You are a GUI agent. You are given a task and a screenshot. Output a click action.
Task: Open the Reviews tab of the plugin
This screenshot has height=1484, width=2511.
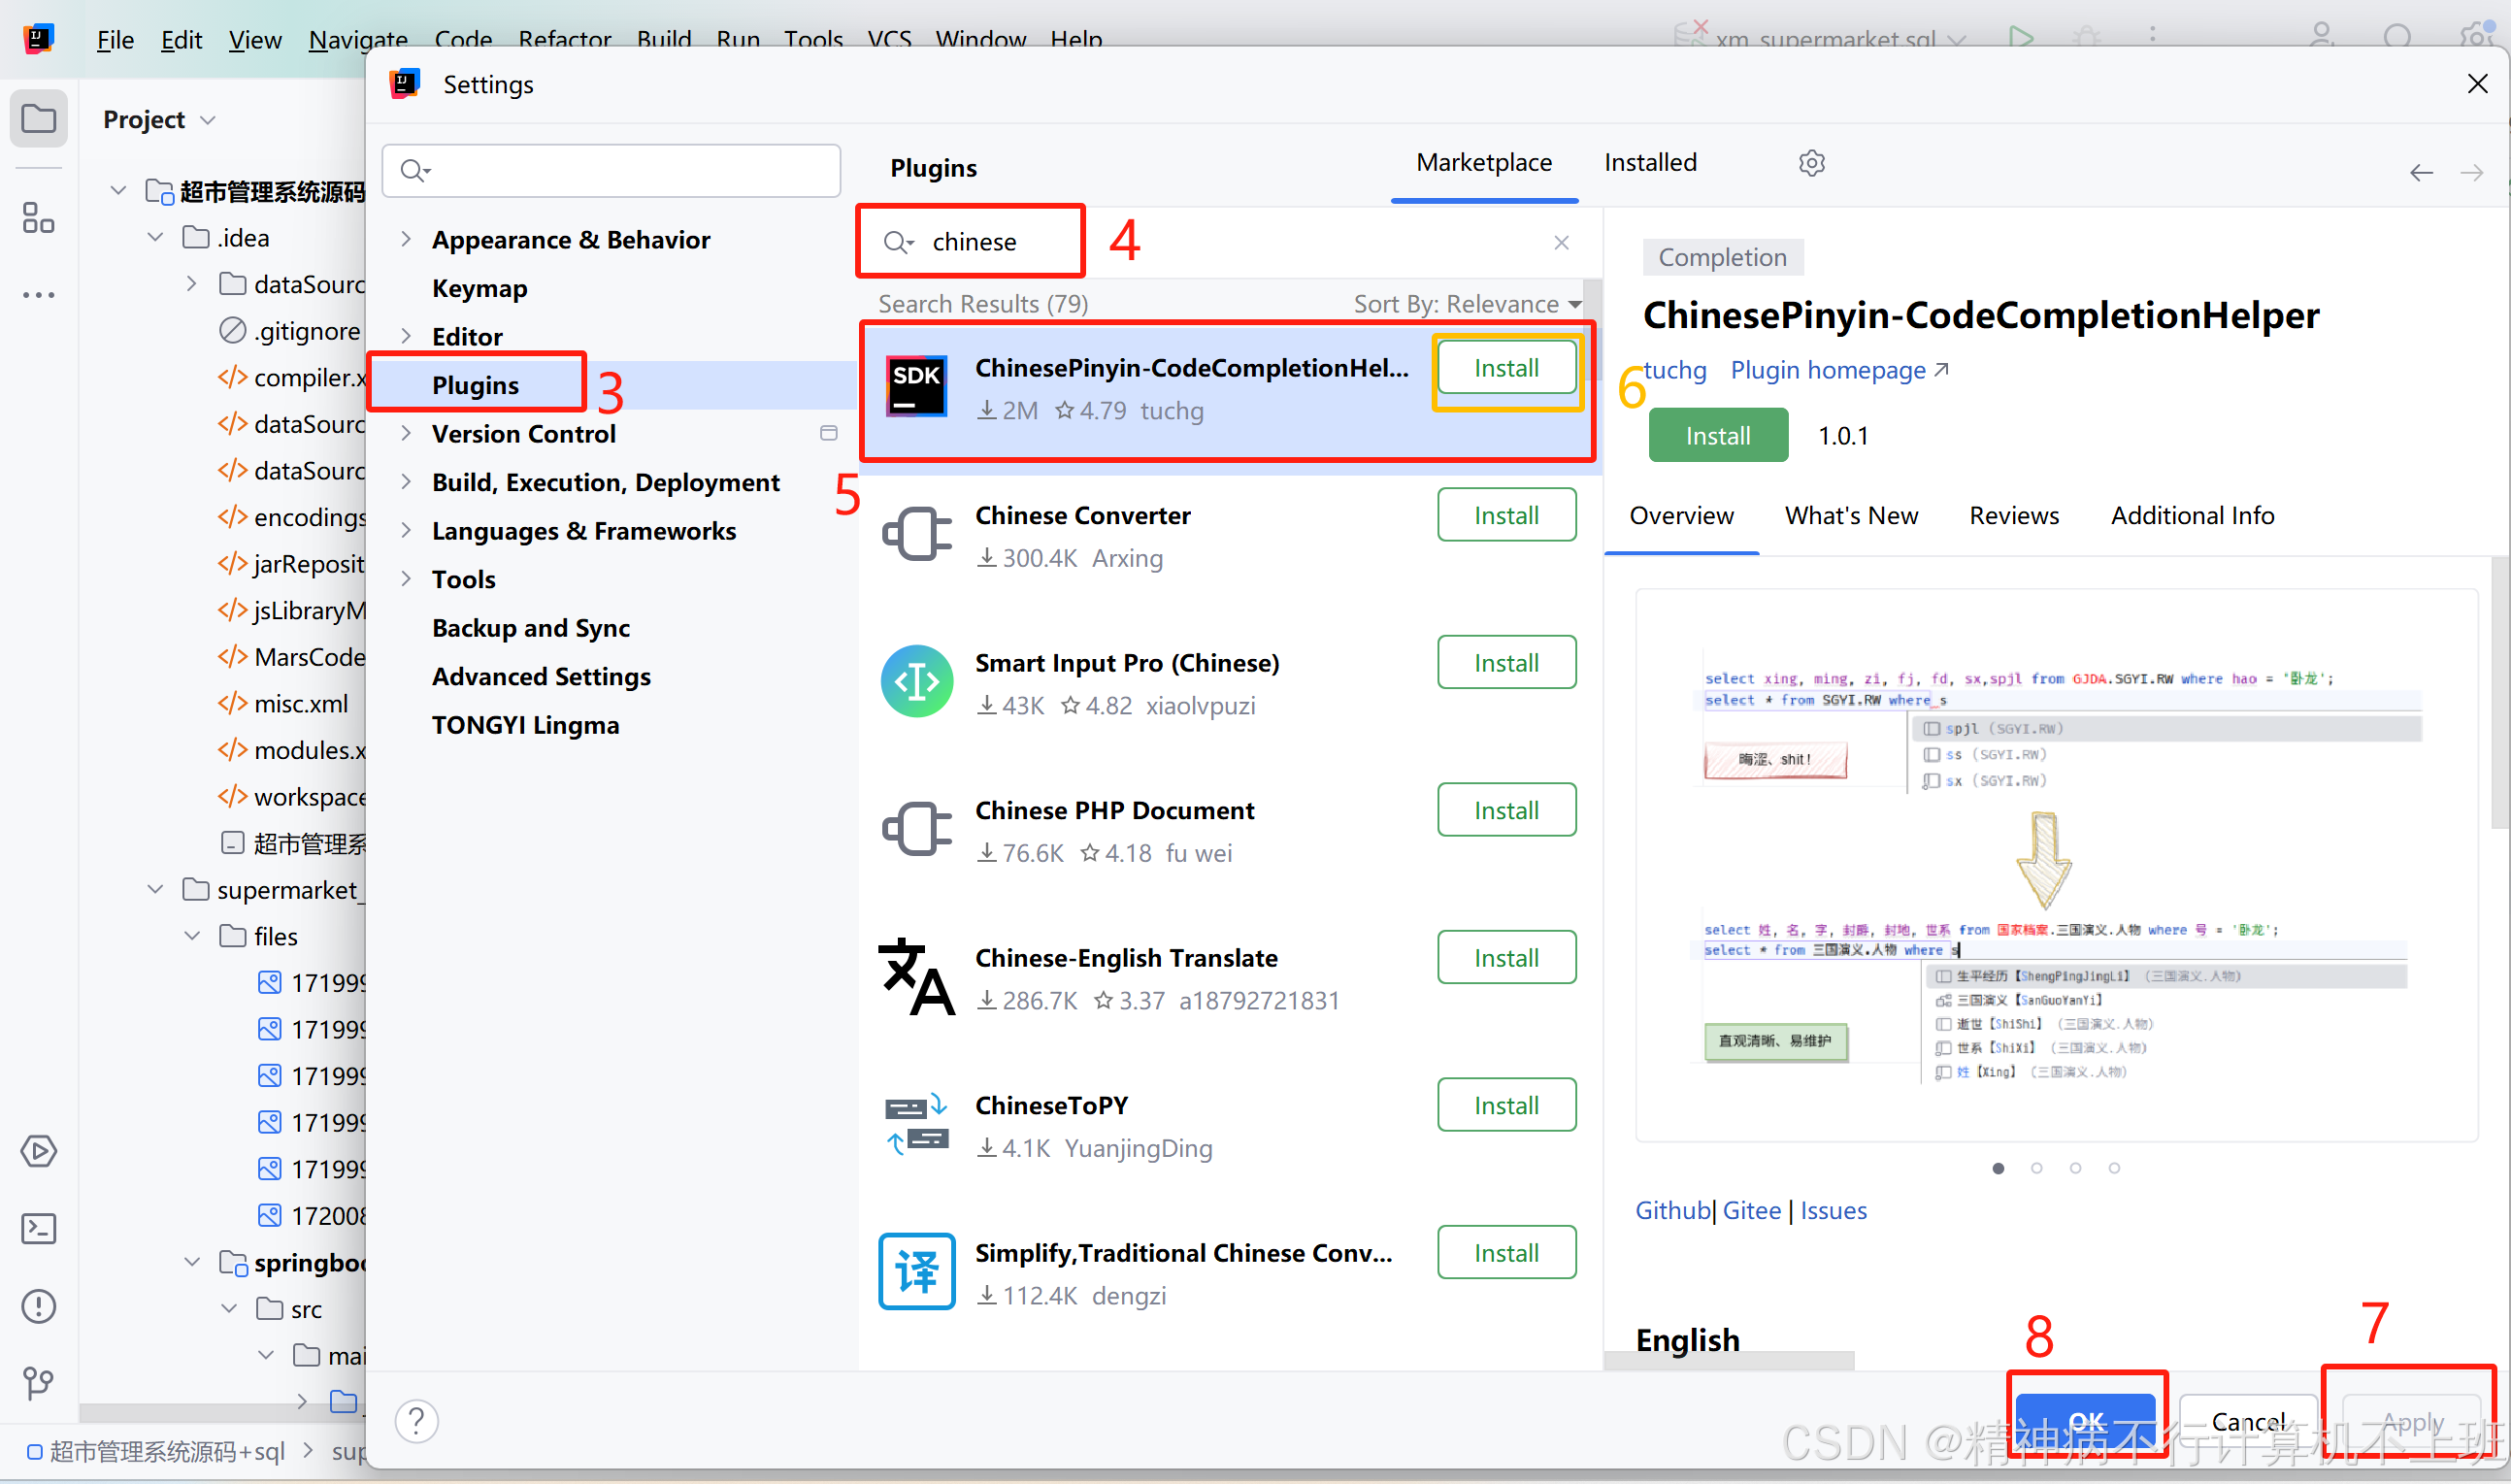2013,516
